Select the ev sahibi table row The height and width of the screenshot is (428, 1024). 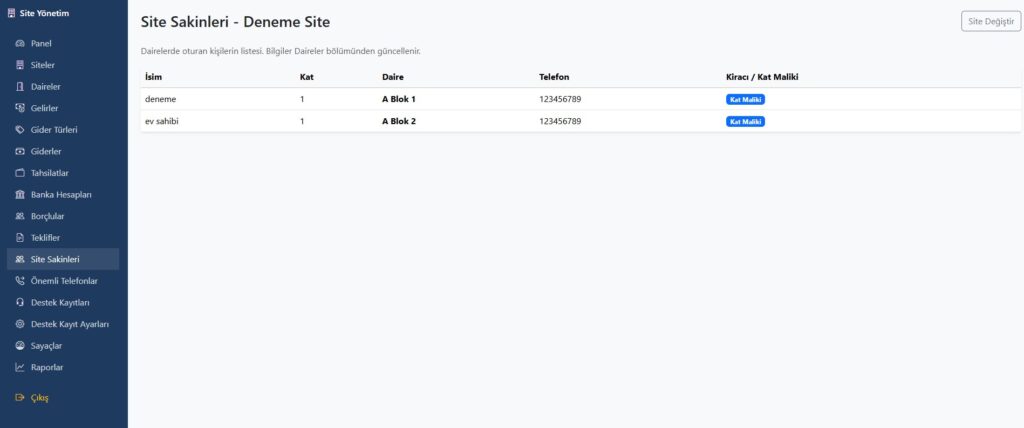tap(400, 121)
